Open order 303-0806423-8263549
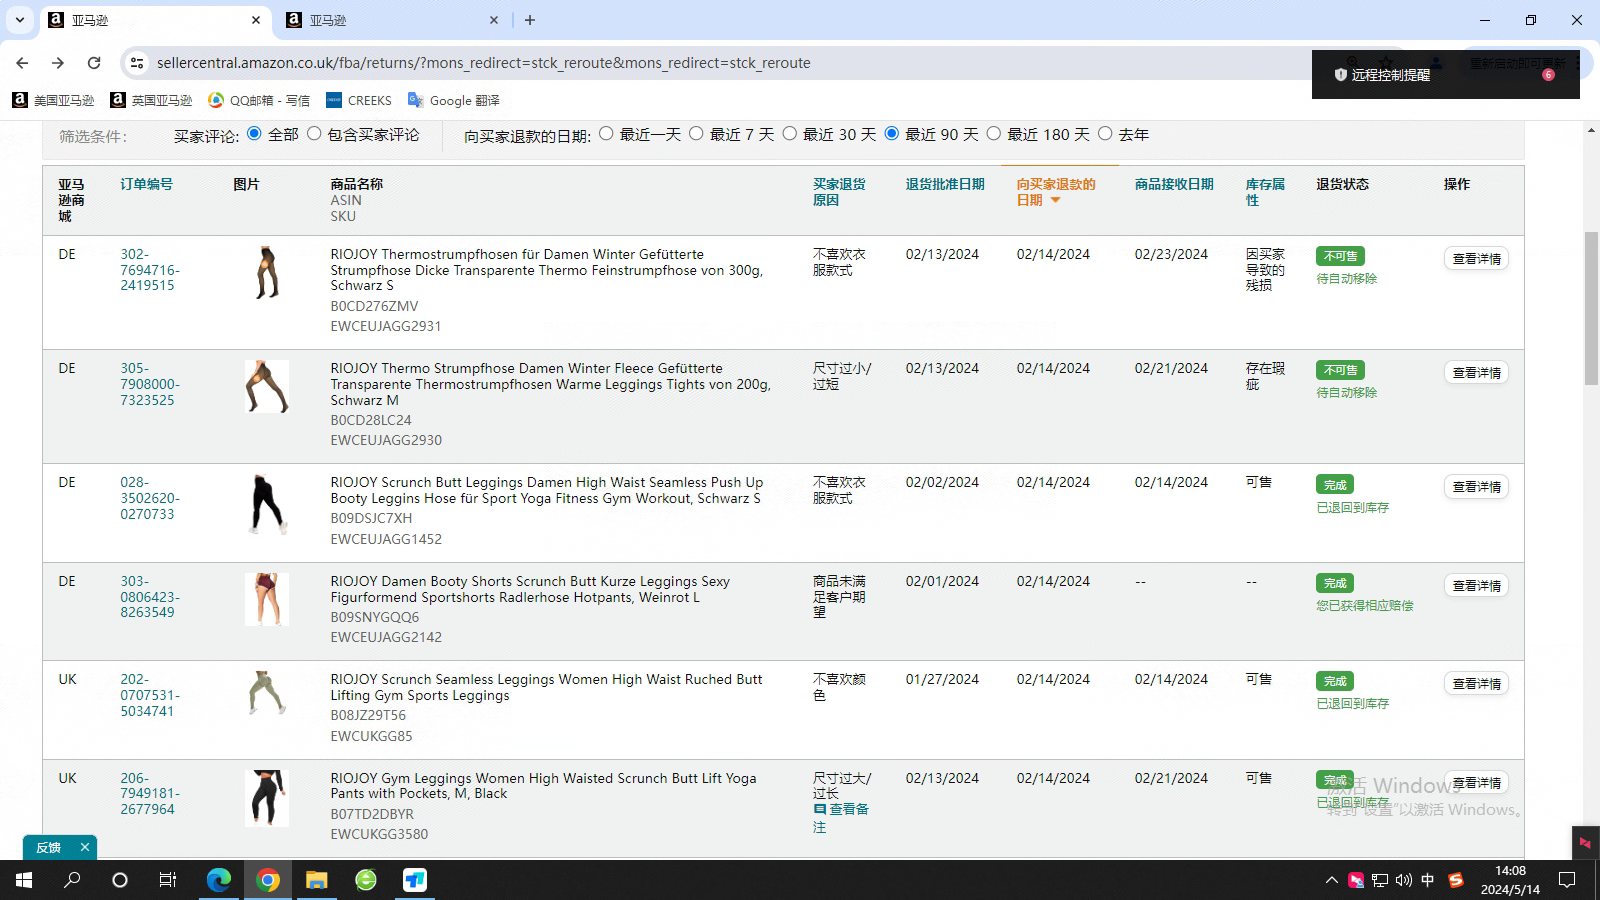The height and width of the screenshot is (900, 1600). pos(150,597)
